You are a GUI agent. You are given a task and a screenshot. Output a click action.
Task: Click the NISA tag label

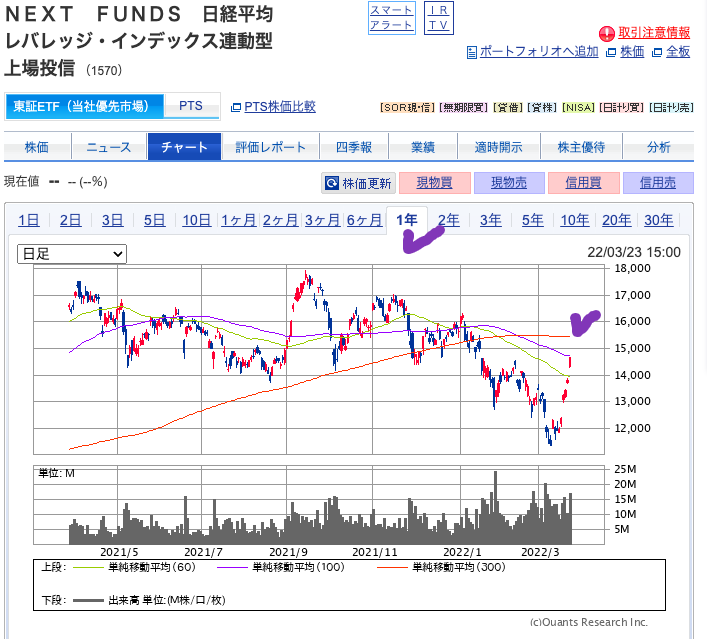[578, 108]
